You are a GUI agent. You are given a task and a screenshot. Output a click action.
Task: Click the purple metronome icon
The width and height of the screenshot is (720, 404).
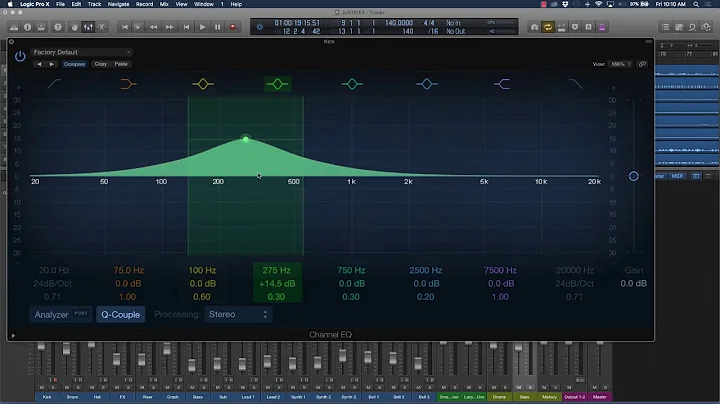(602, 27)
